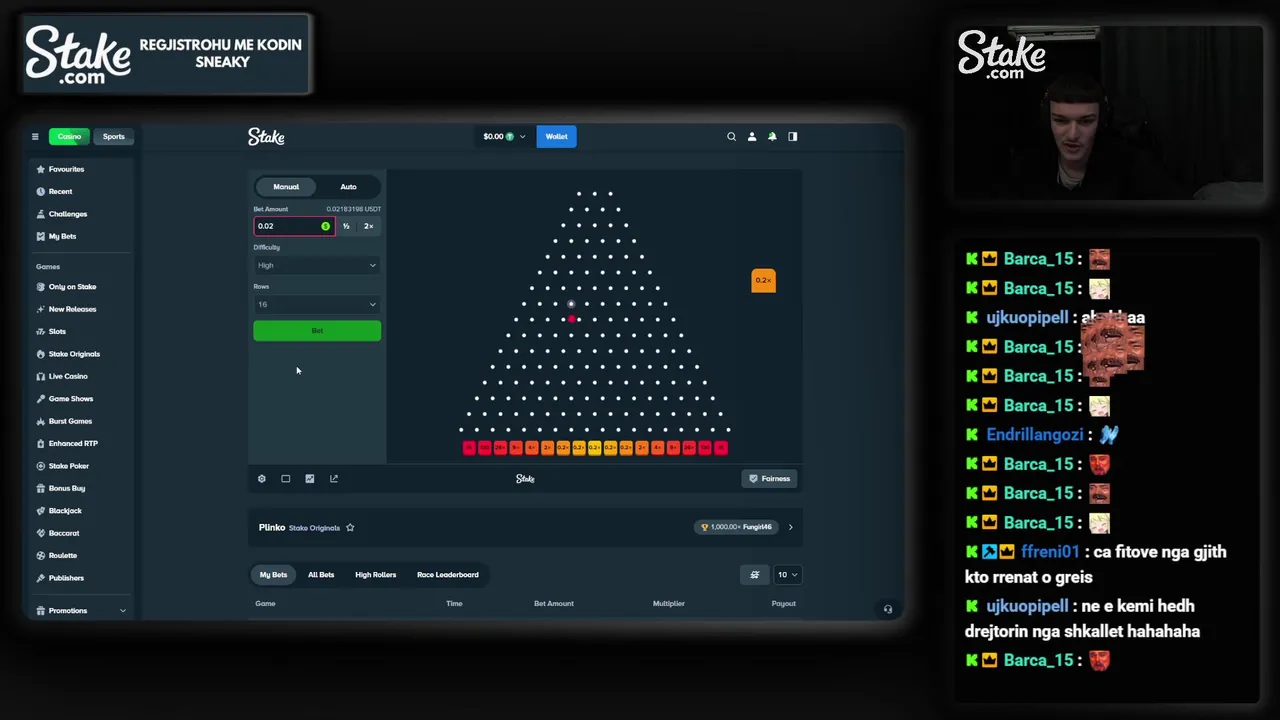Screen dimensions: 1280x720
Task: Open the Rows dropdown set to 16
Action: pyautogui.click(x=317, y=305)
